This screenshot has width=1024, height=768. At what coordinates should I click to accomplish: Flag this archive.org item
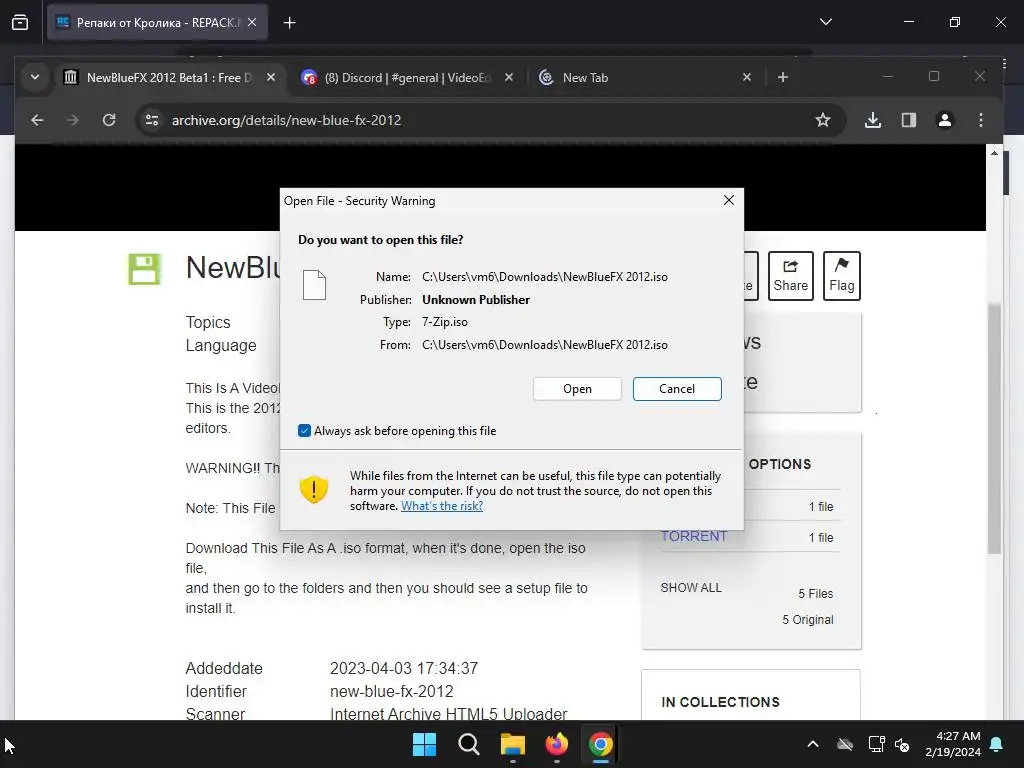click(841, 276)
